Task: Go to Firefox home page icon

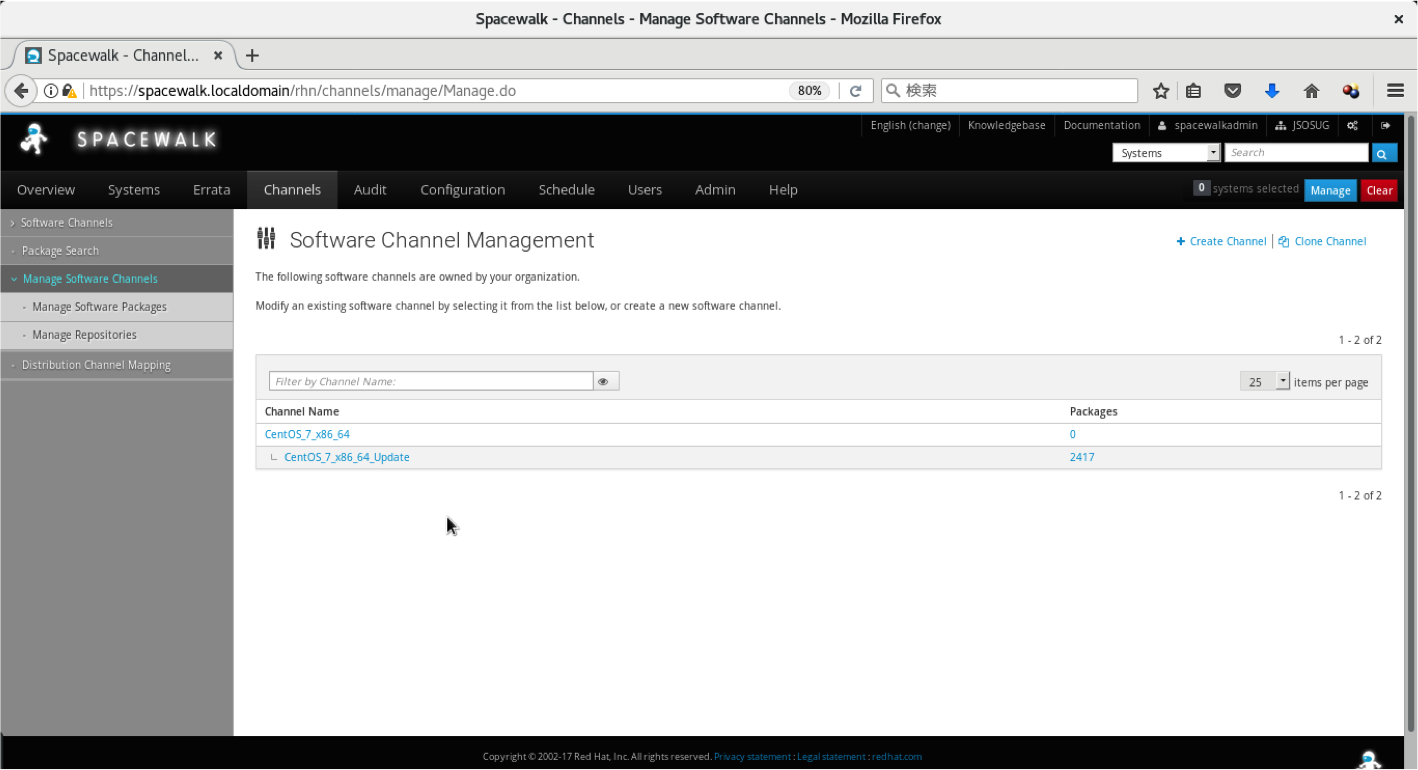Action: (x=1312, y=91)
